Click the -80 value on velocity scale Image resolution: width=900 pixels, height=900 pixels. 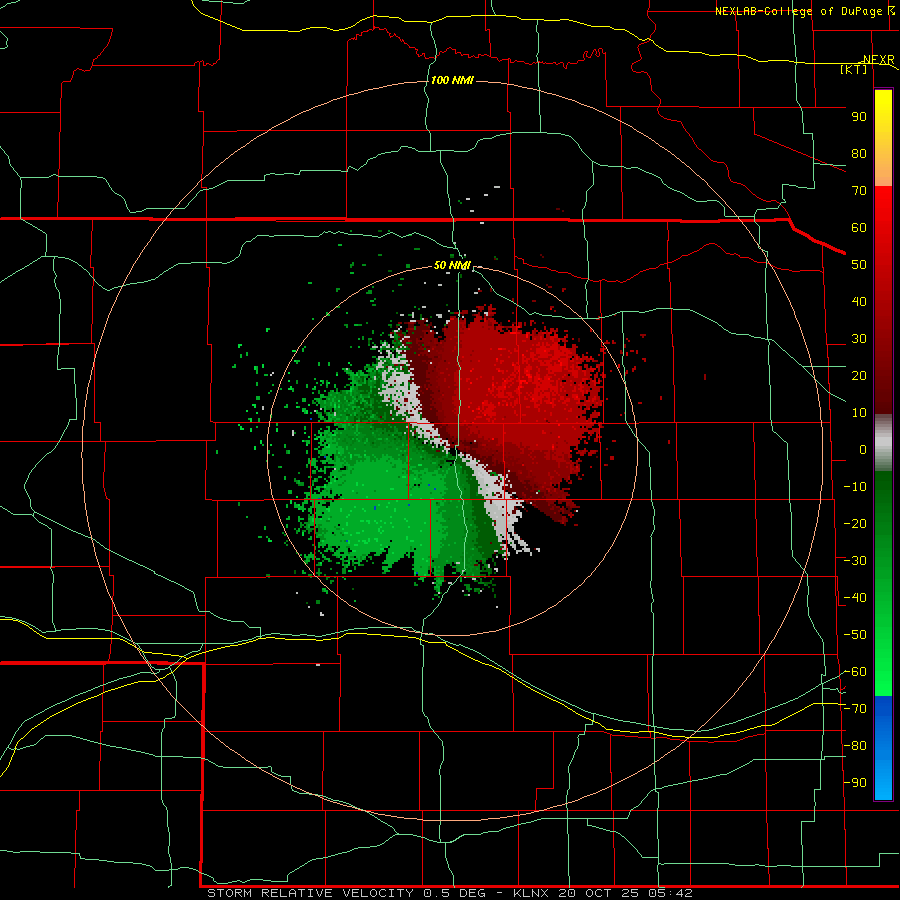(855, 746)
